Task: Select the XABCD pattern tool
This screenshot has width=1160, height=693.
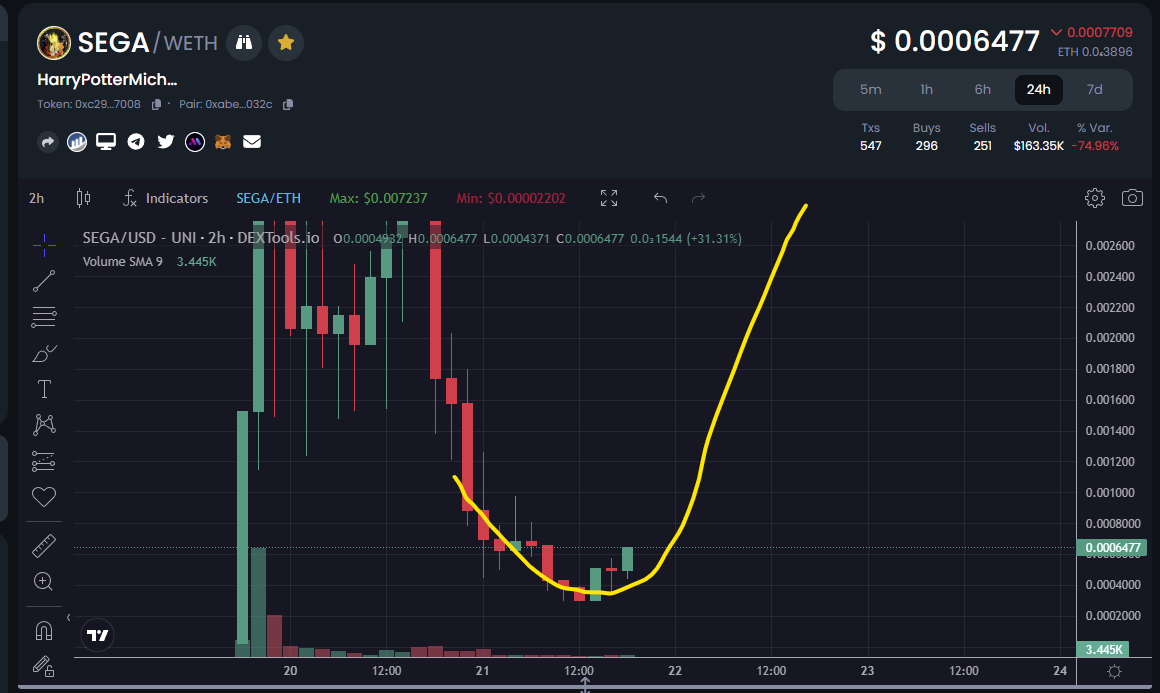Action: click(44, 425)
